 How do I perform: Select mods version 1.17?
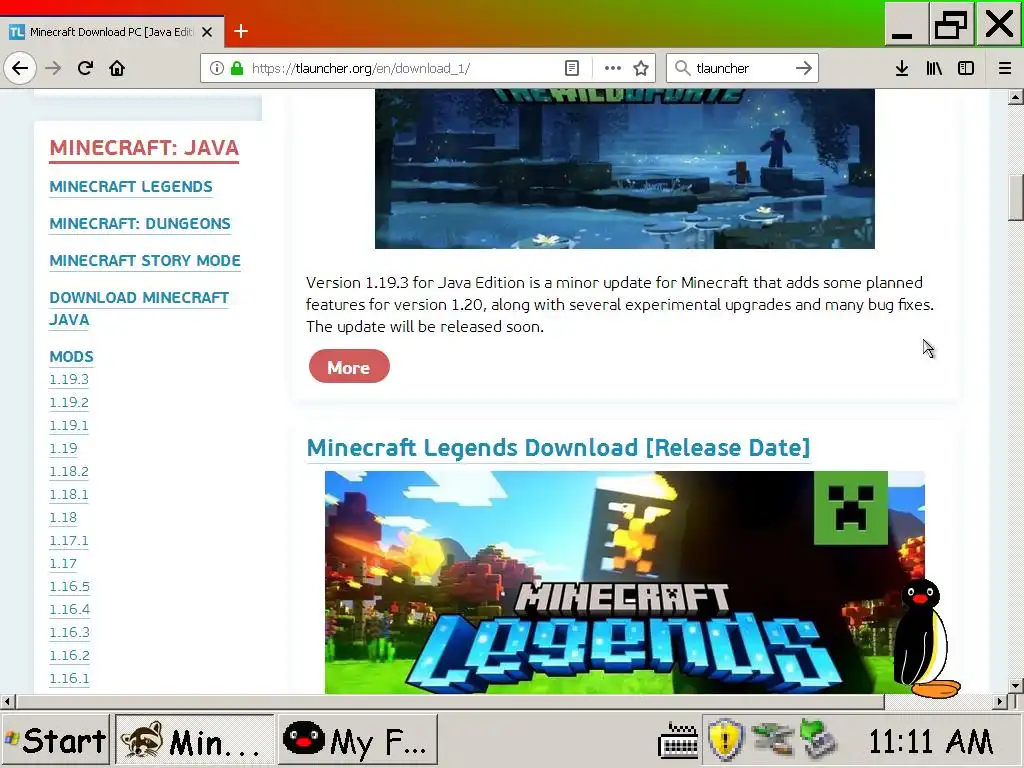coord(63,564)
